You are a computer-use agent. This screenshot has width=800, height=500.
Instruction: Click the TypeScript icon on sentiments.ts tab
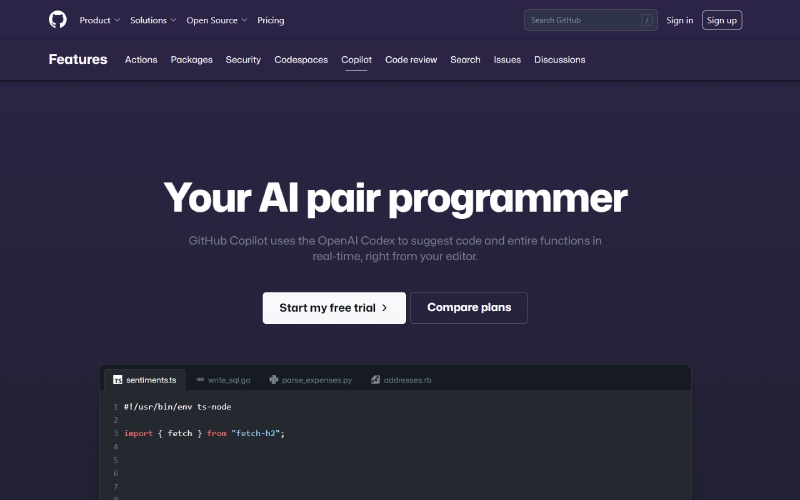(x=117, y=380)
